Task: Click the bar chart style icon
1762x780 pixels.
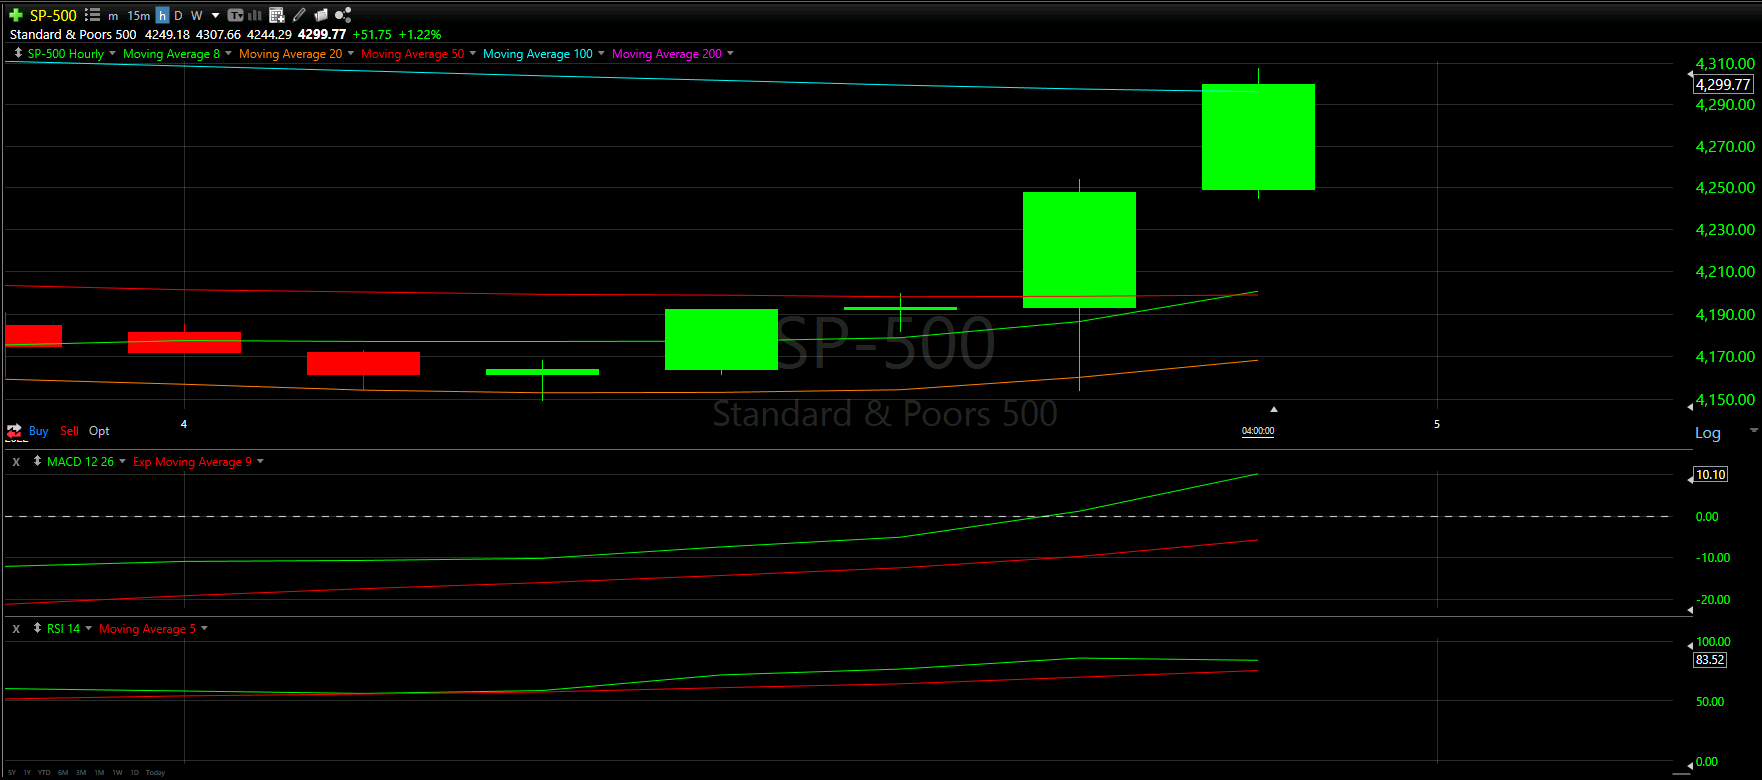Action: (x=255, y=15)
